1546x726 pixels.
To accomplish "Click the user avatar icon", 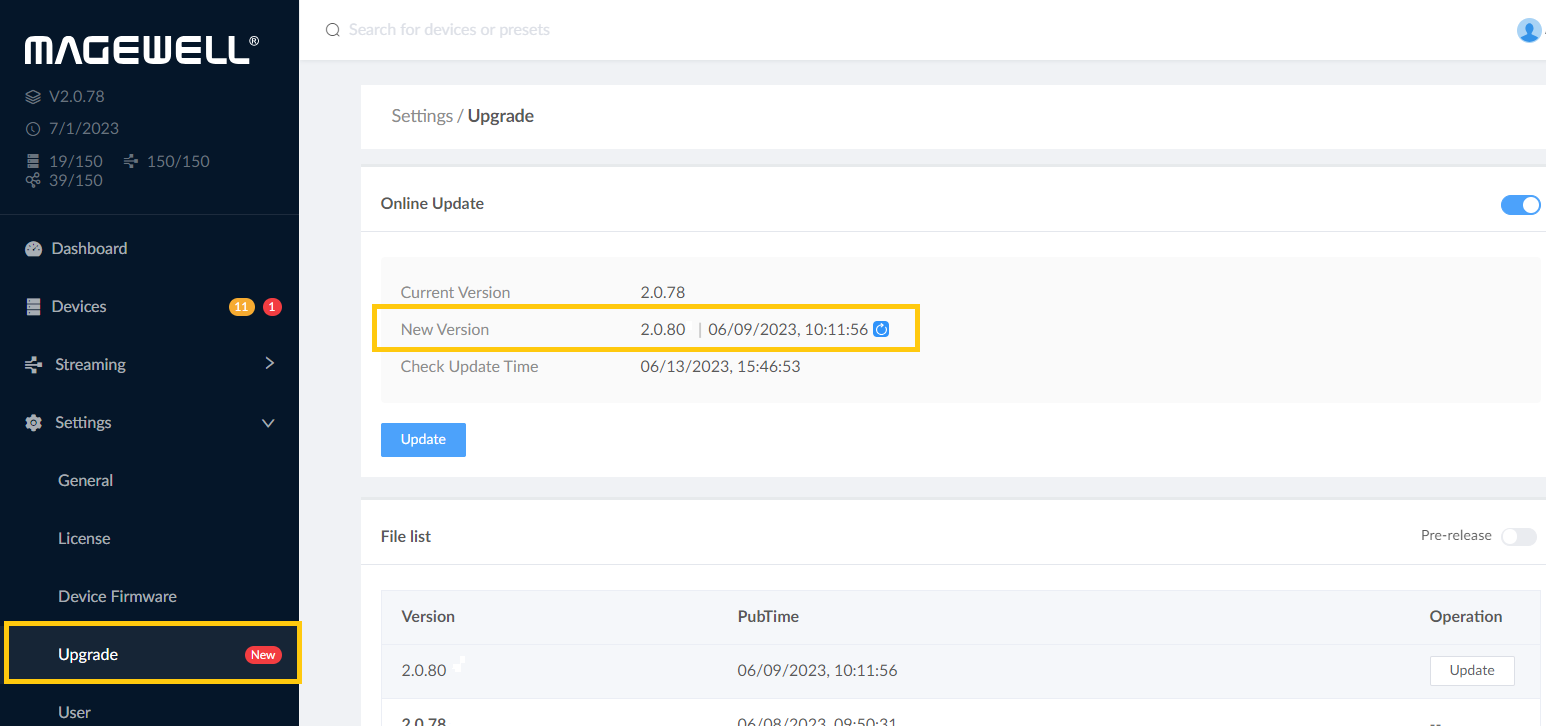I will (x=1529, y=30).
